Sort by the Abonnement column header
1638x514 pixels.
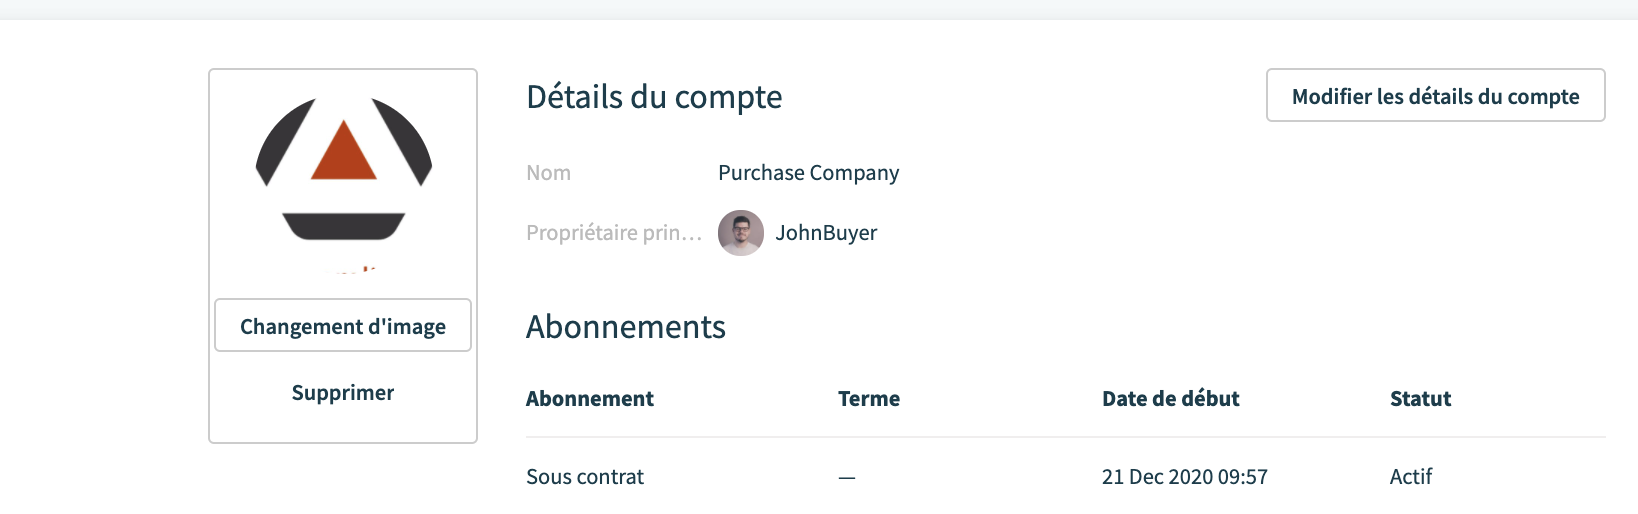[590, 399]
